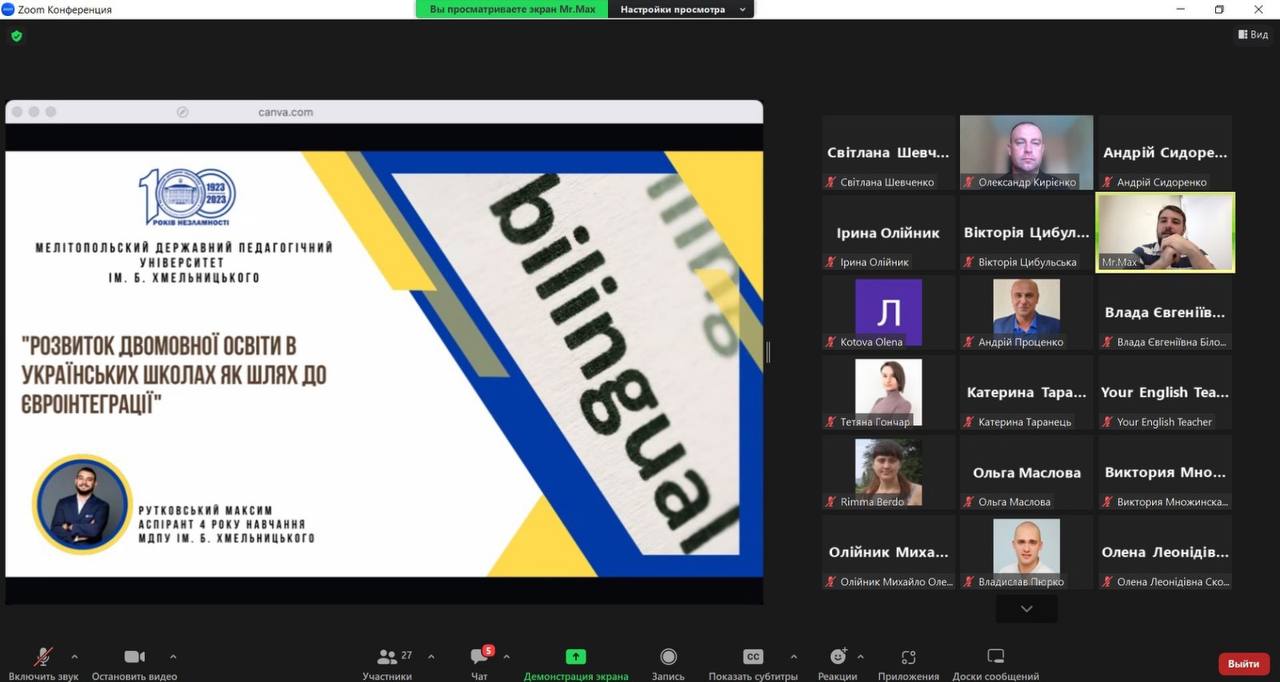Click the green Share Screen icon
This screenshot has height=682, width=1280.
(x=575, y=657)
